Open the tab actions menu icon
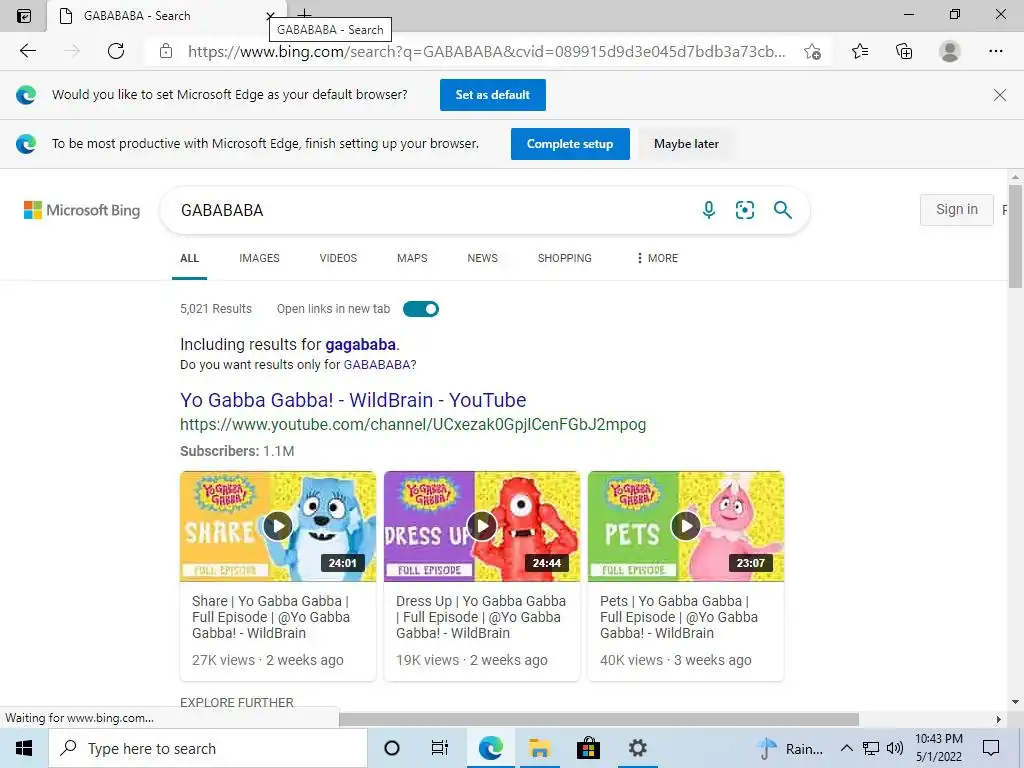 click(24, 16)
